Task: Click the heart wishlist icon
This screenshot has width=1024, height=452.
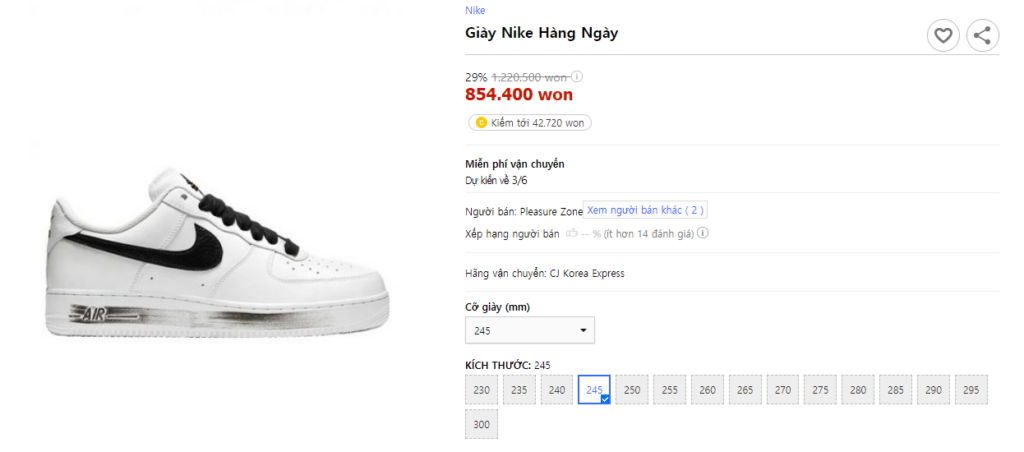Action: (x=942, y=37)
